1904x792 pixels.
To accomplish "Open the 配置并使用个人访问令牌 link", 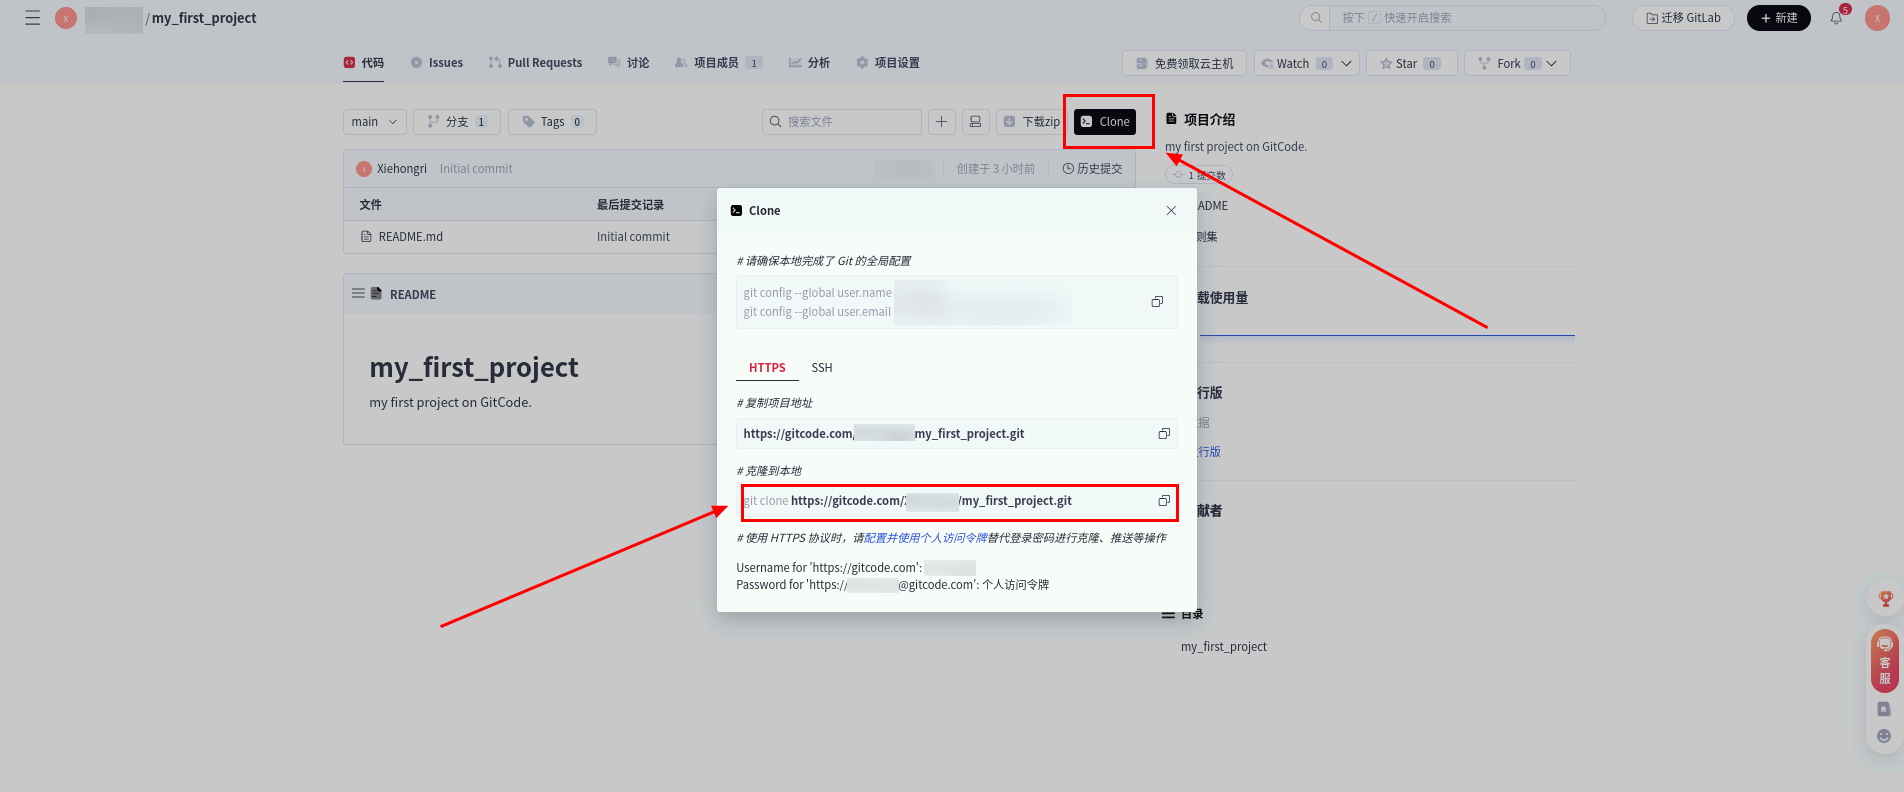I will pos(926,538).
